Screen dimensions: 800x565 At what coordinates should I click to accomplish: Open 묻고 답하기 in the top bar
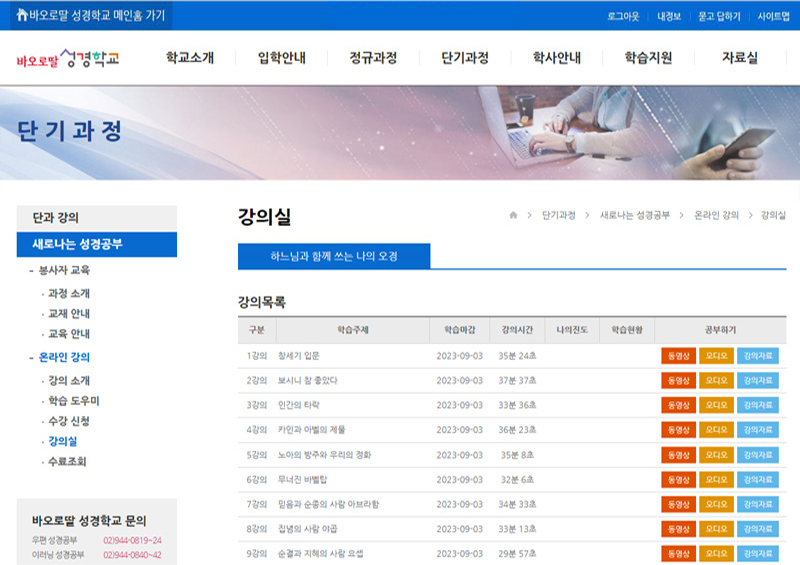[x=719, y=16]
